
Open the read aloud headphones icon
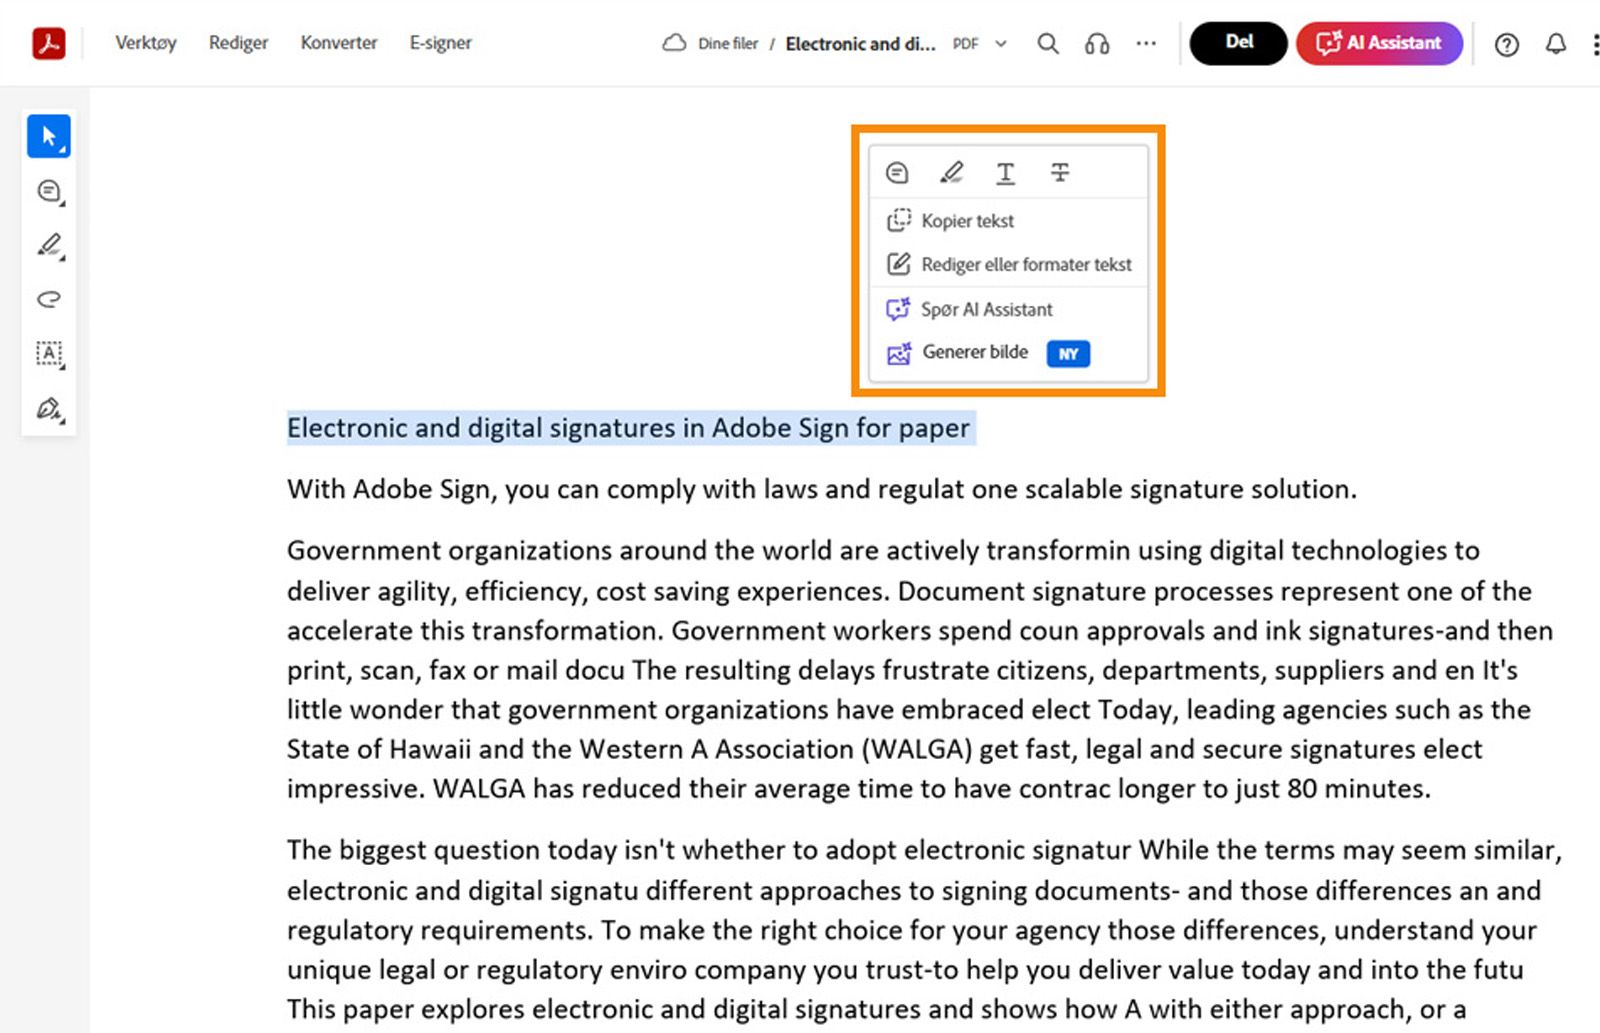click(x=1097, y=43)
